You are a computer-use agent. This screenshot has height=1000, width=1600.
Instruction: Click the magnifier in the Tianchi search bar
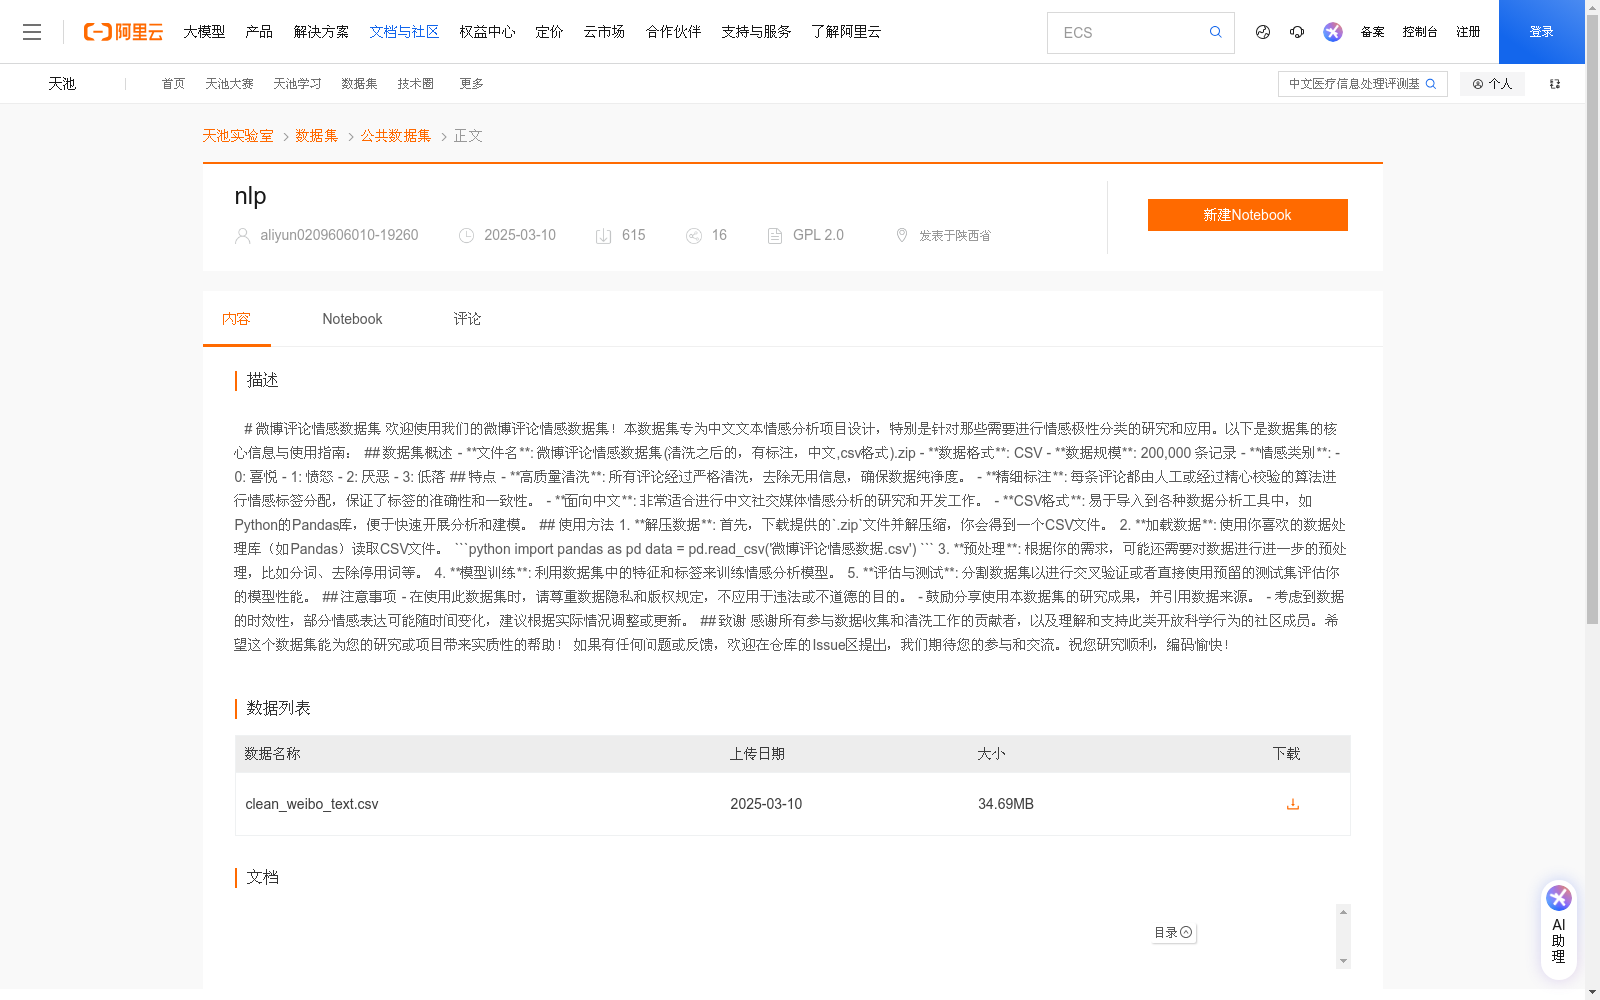1432,84
